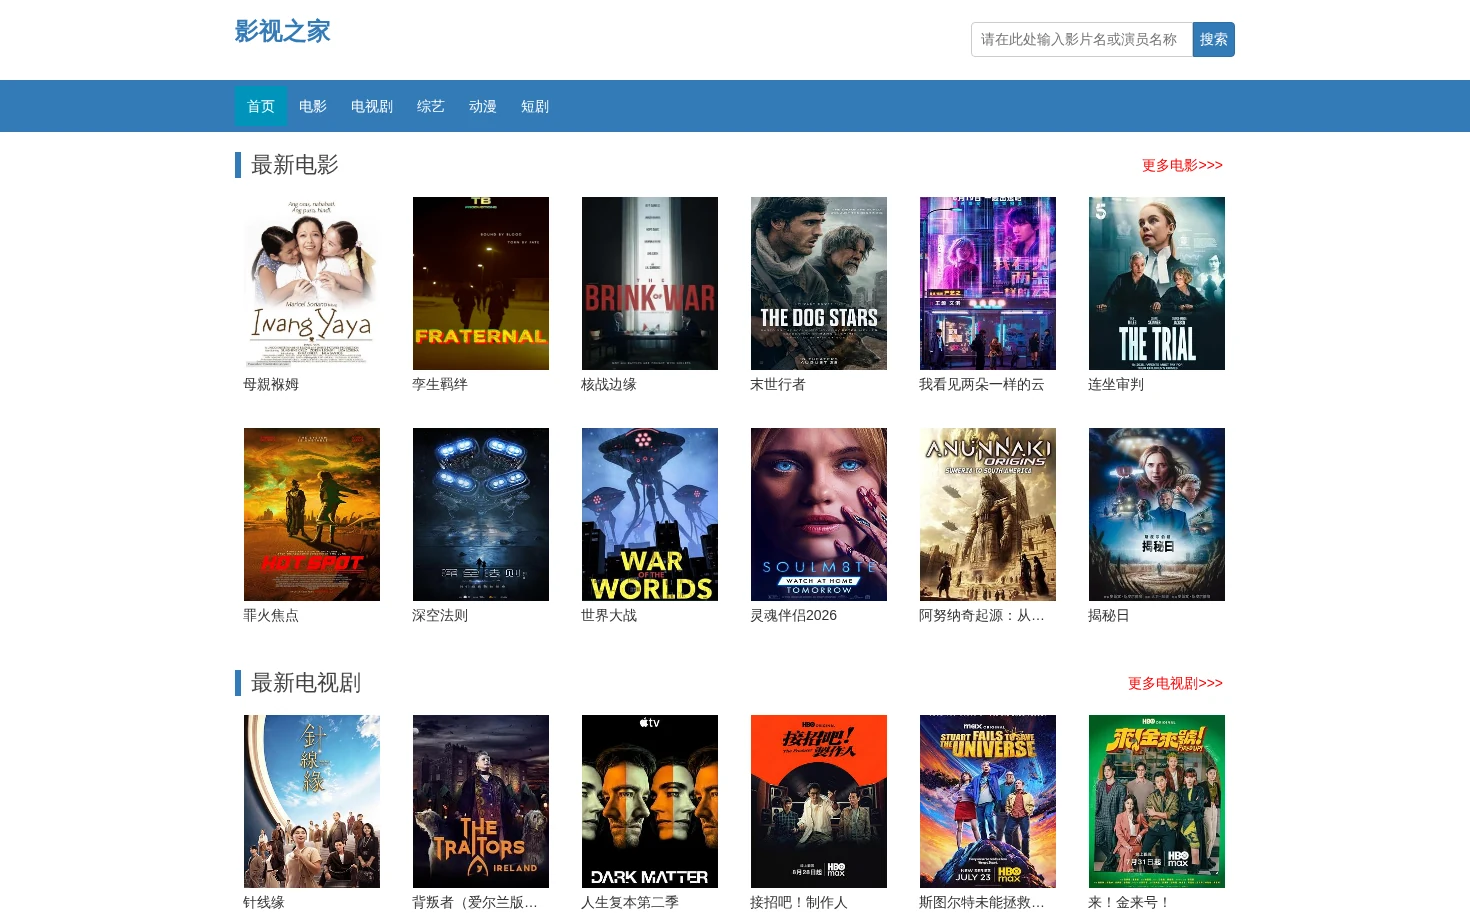Click the 斯图尔特未能拯救 series title
This screenshot has height=923, width=1470.
tap(982, 902)
